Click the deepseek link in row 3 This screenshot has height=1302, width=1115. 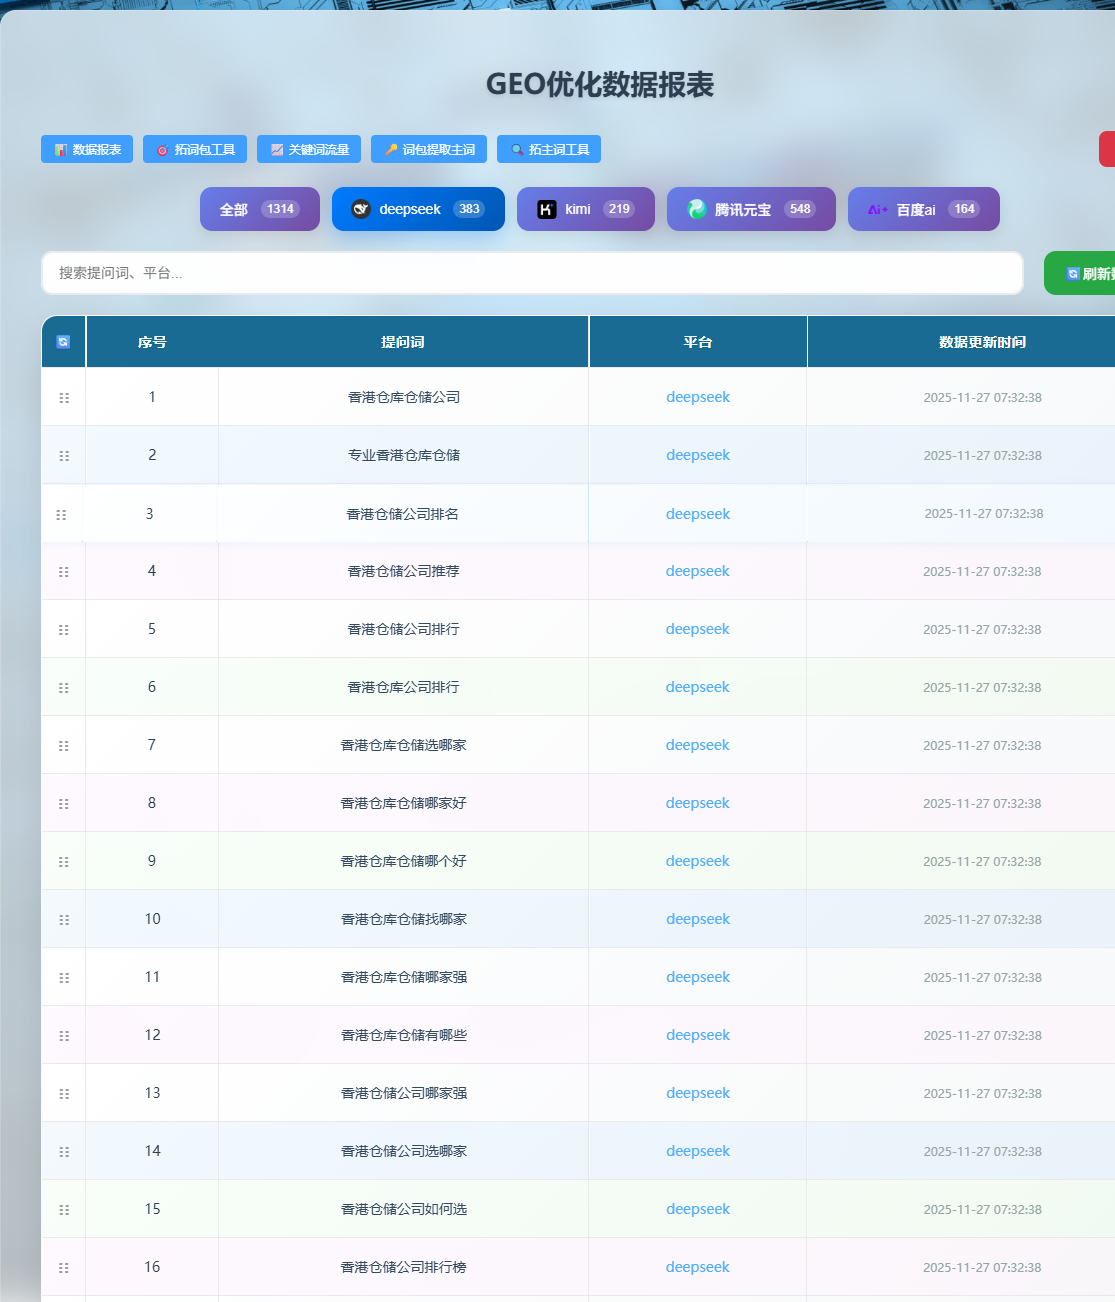tap(698, 514)
